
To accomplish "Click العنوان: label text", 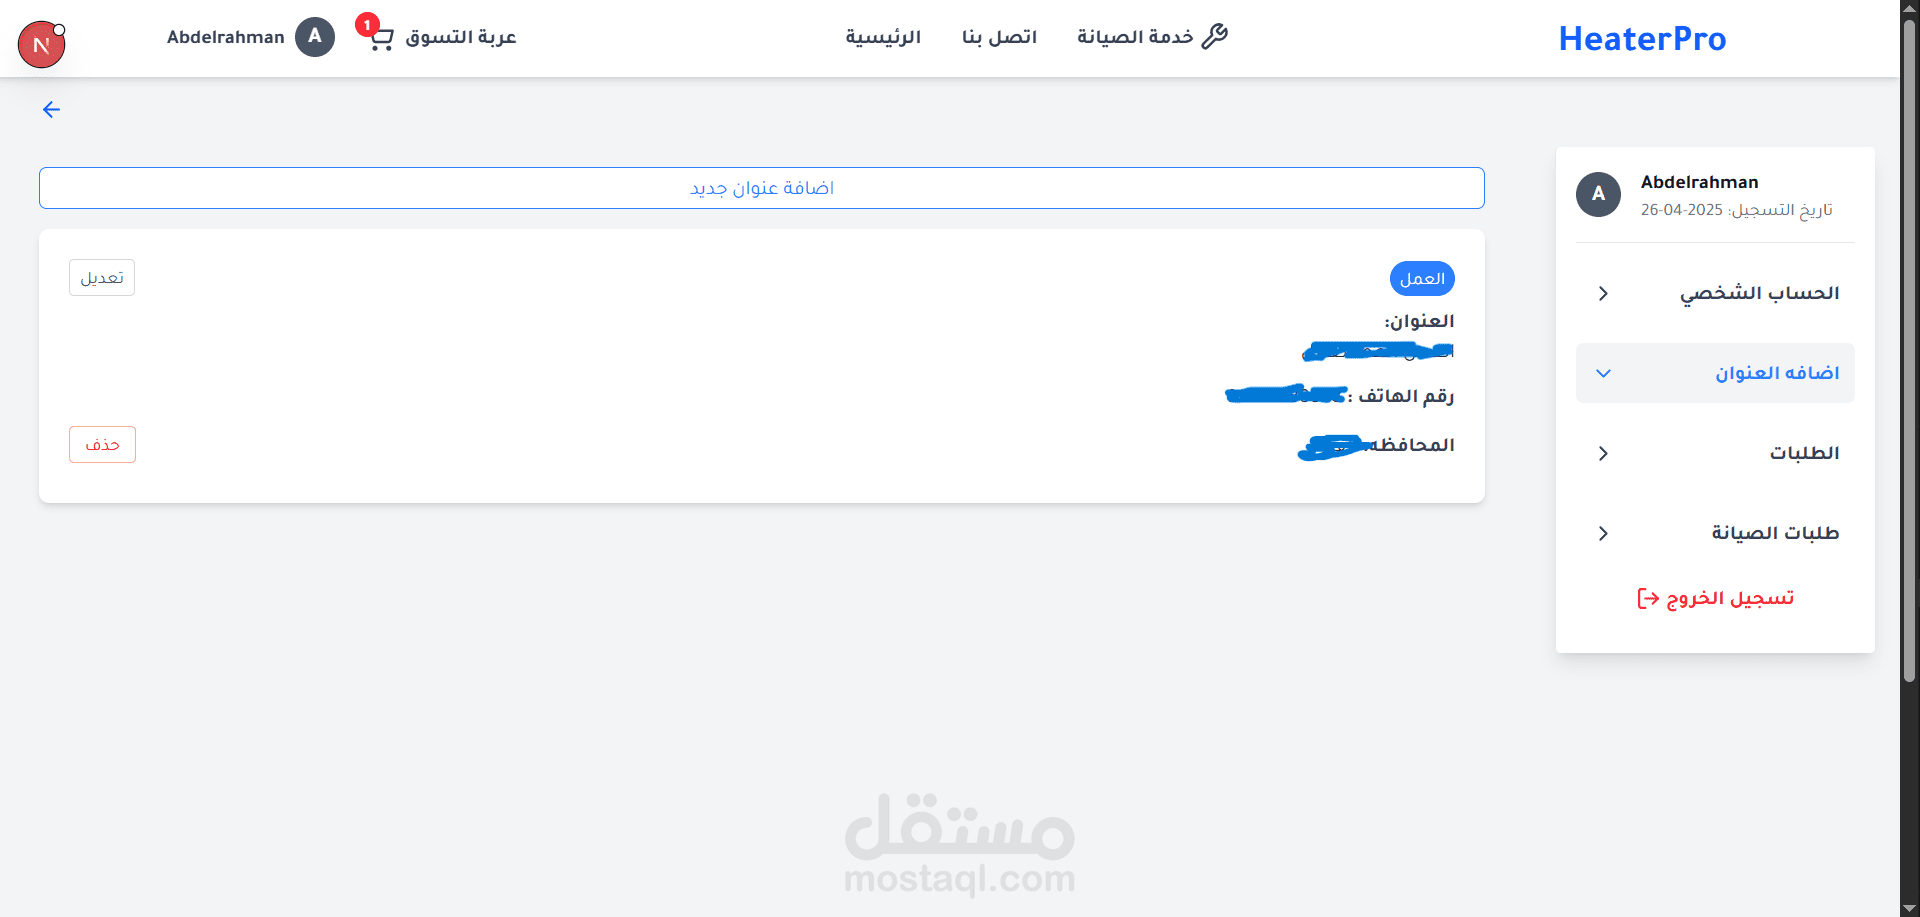I will (x=1419, y=321).
